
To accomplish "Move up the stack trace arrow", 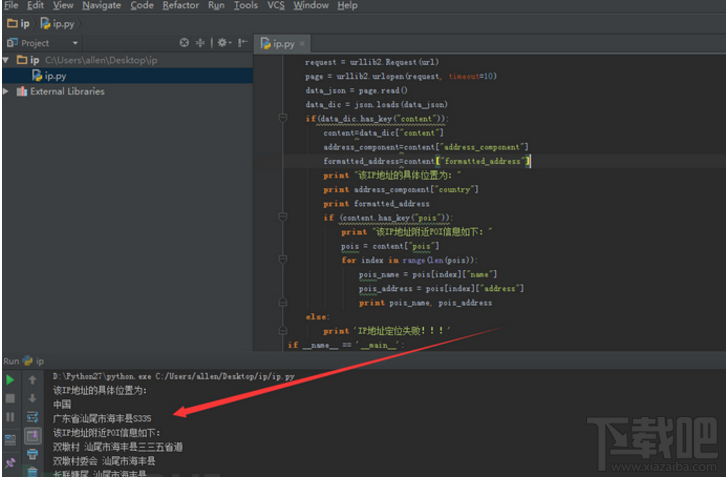I will tap(32, 380).
